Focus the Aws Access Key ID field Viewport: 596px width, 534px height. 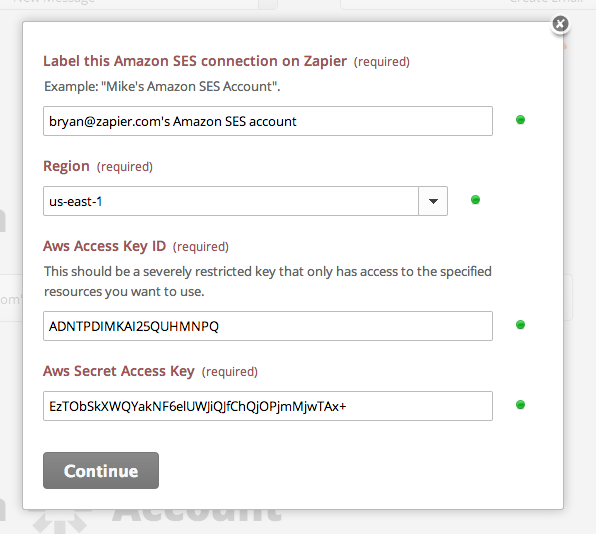tap(268, 326)
